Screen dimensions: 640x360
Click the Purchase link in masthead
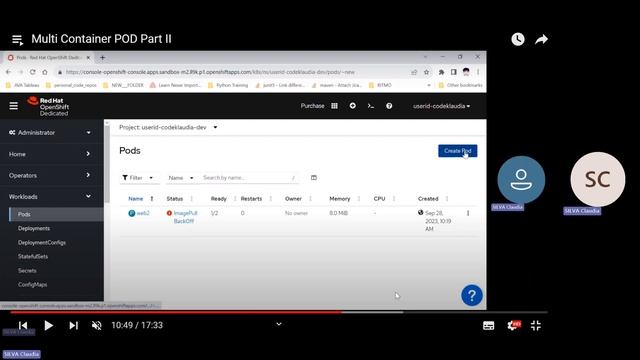[312, 106]
